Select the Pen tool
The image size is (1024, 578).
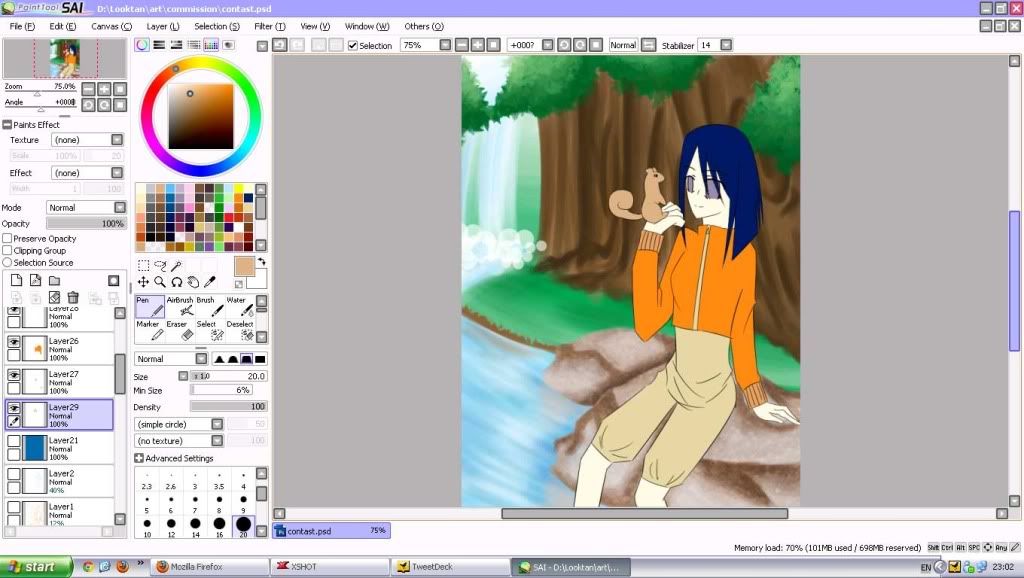coord(150,306)
